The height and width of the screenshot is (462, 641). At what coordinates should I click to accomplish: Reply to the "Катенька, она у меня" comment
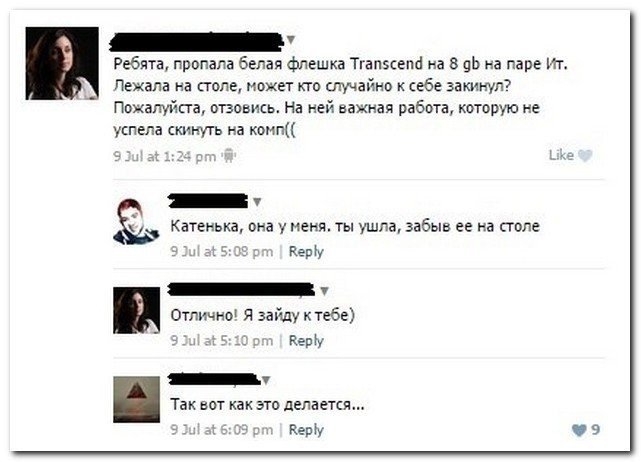tap(306, 251)
